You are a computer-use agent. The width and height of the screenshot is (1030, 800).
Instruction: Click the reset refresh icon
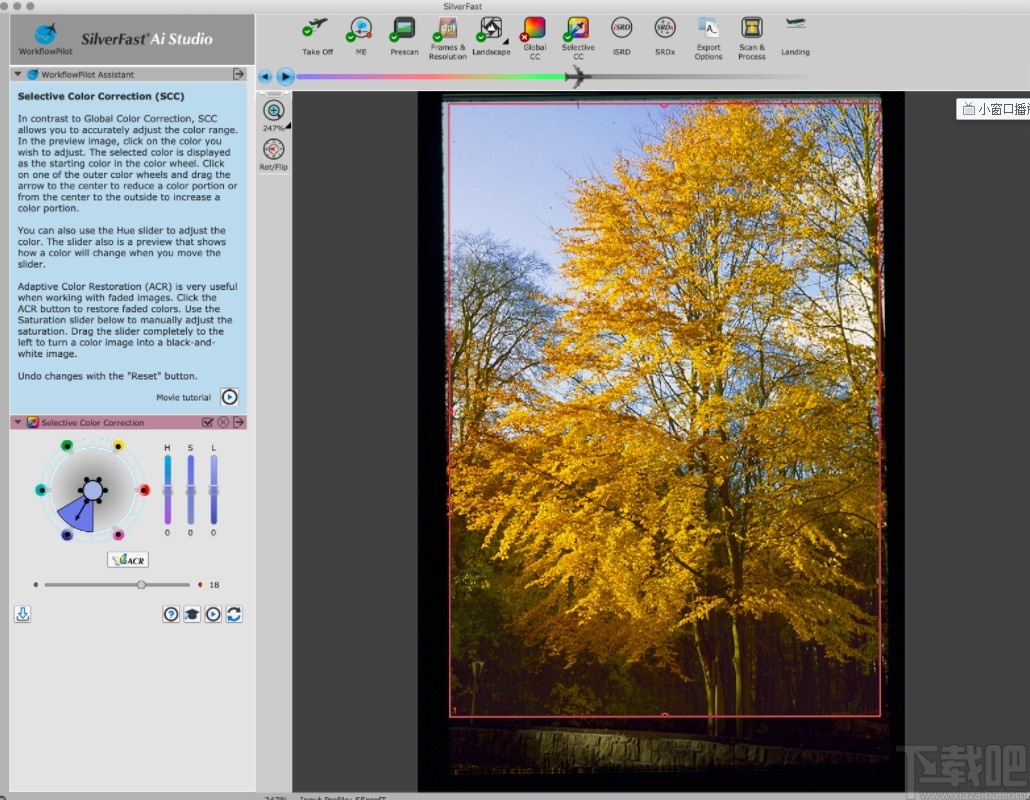[x=234, y=614]
